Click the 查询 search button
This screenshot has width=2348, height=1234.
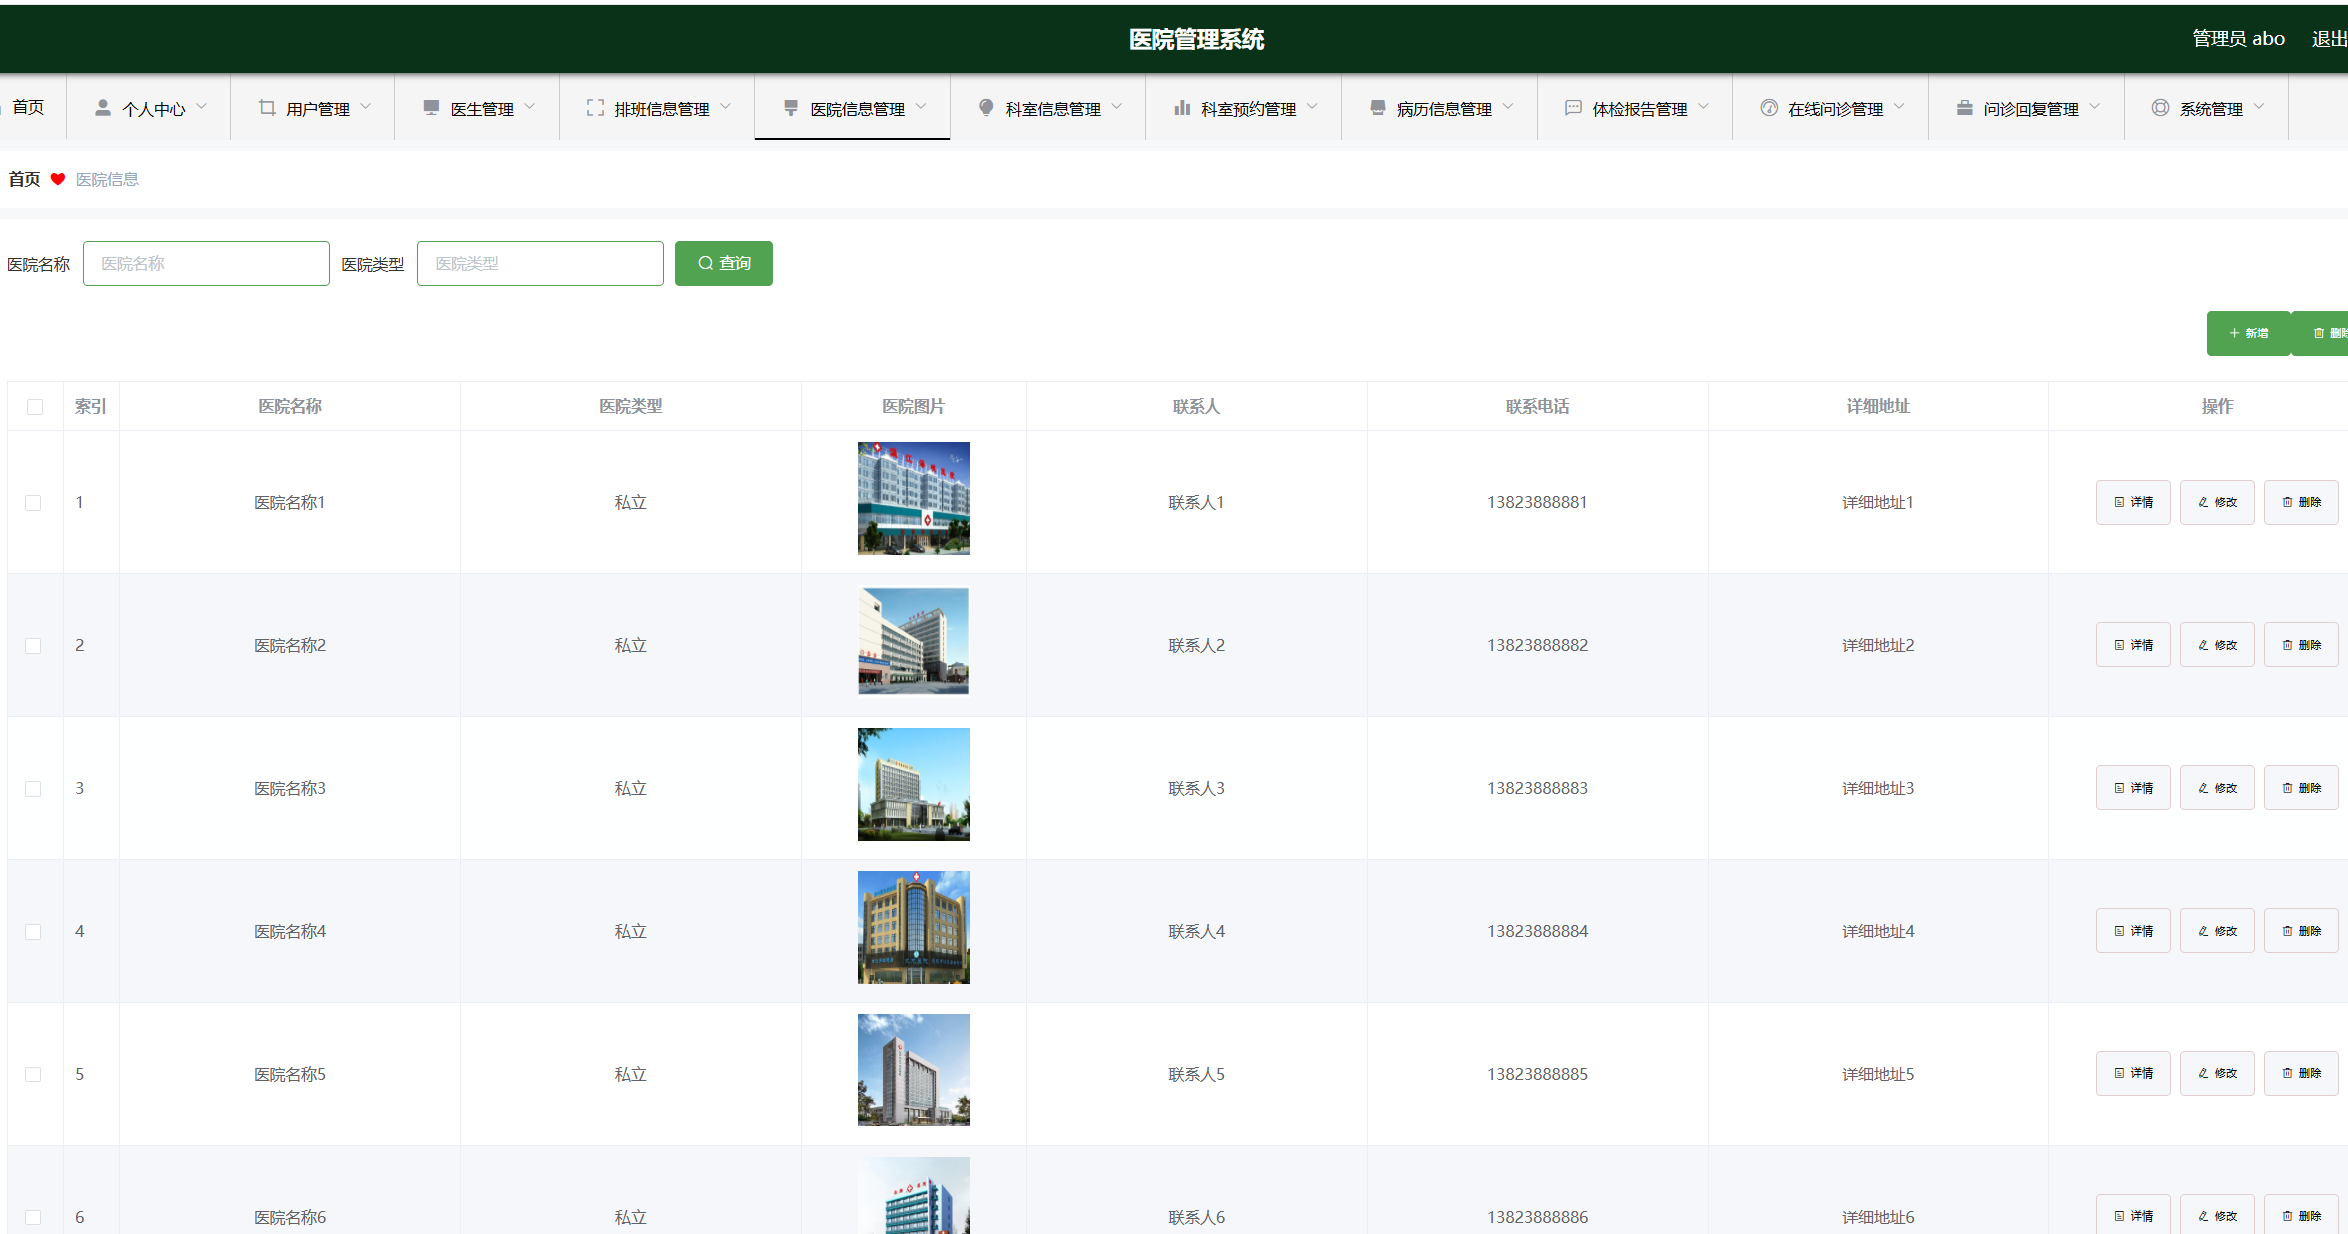pyautogui.click(x=723, y=263)
